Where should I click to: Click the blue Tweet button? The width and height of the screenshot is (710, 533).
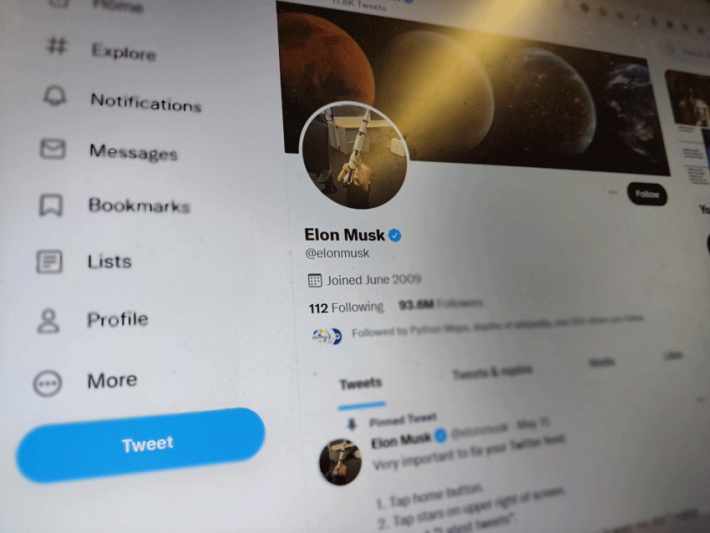click(140, 445)
